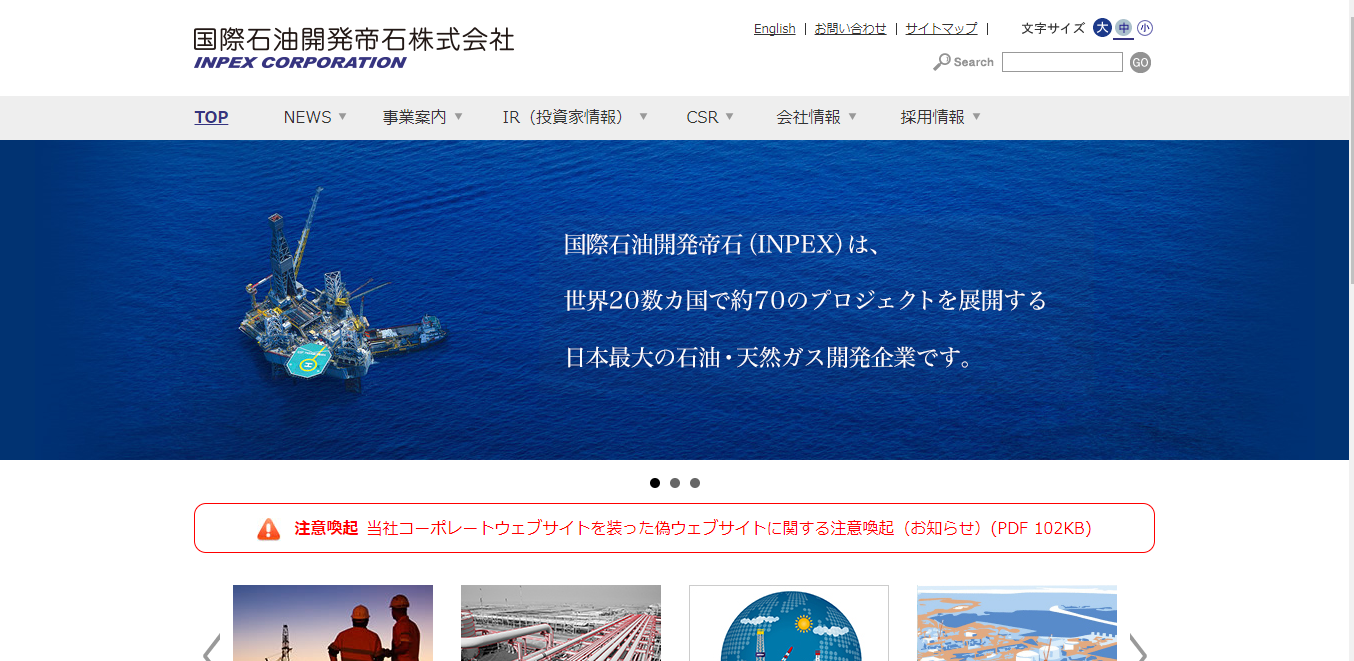Click the carousel previous arrow
Viewport: 1354px width, 661px height.
(x=210, y=648)
